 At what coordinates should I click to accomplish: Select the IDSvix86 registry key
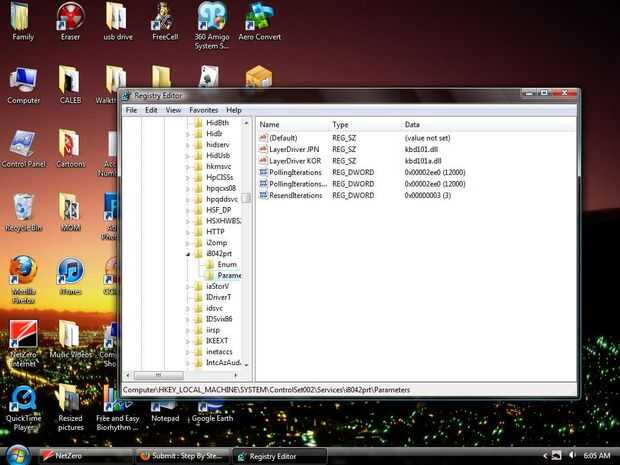point(219,319)
